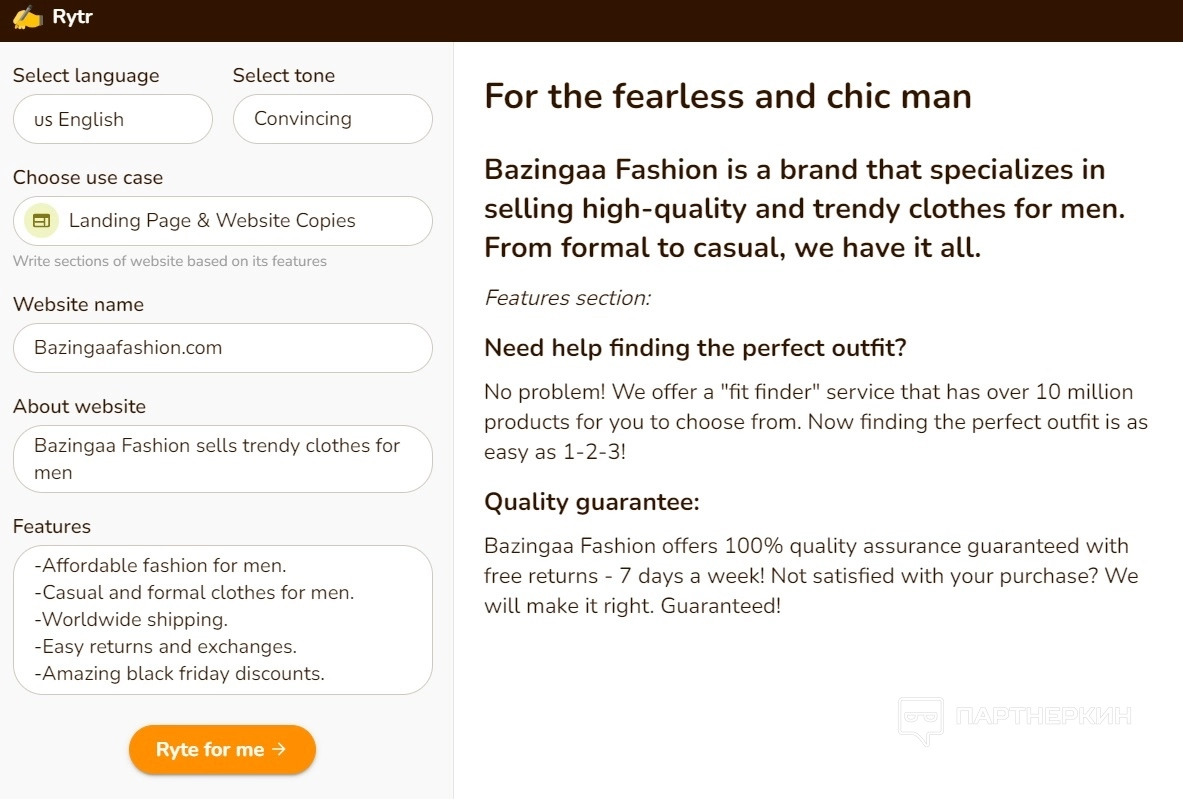Click the ПАРТНЕРКИН watermark text
The image size is (1183, 799).
[x=1043, y=716]
